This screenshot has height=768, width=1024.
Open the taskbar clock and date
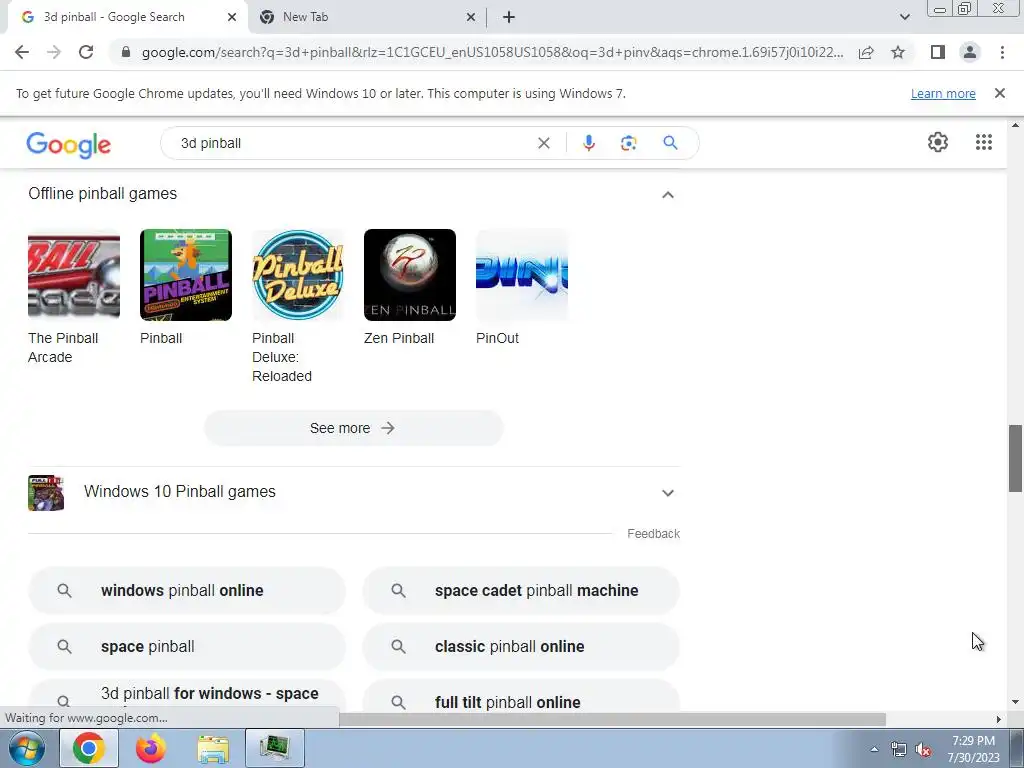[973, 749]
